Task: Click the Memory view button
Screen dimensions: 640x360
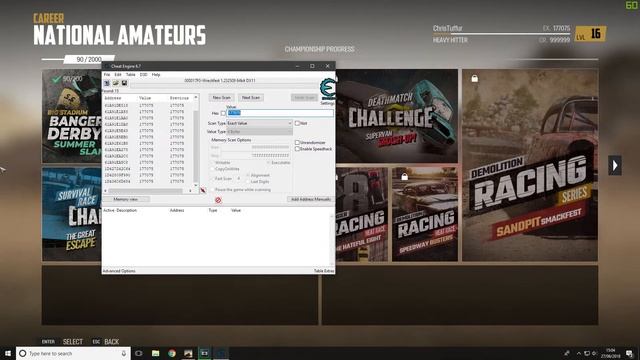Action: [126, 199]
